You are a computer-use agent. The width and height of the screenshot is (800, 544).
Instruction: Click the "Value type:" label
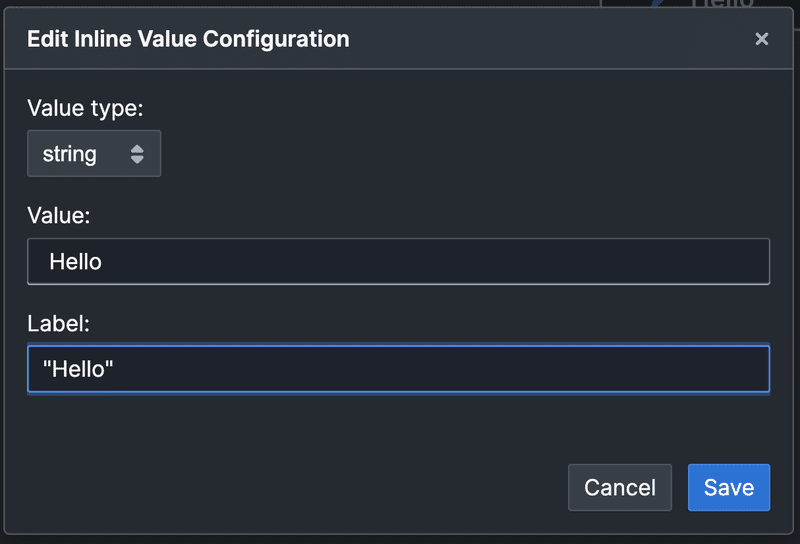(85, 108)
